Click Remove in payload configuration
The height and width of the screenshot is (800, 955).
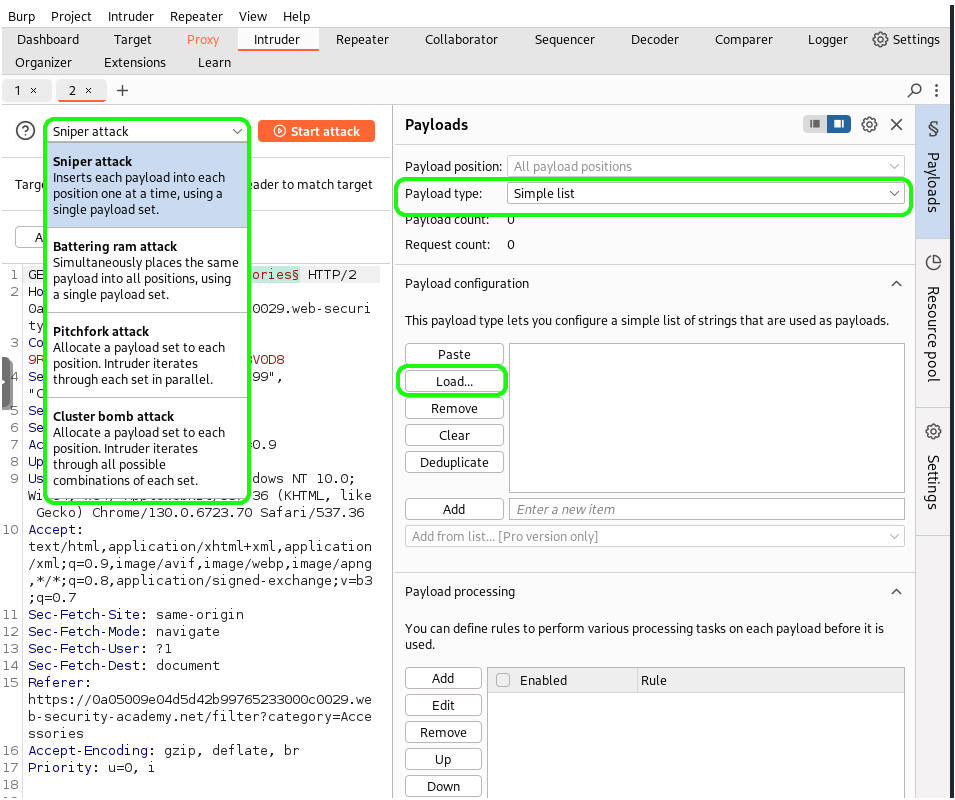454,409
